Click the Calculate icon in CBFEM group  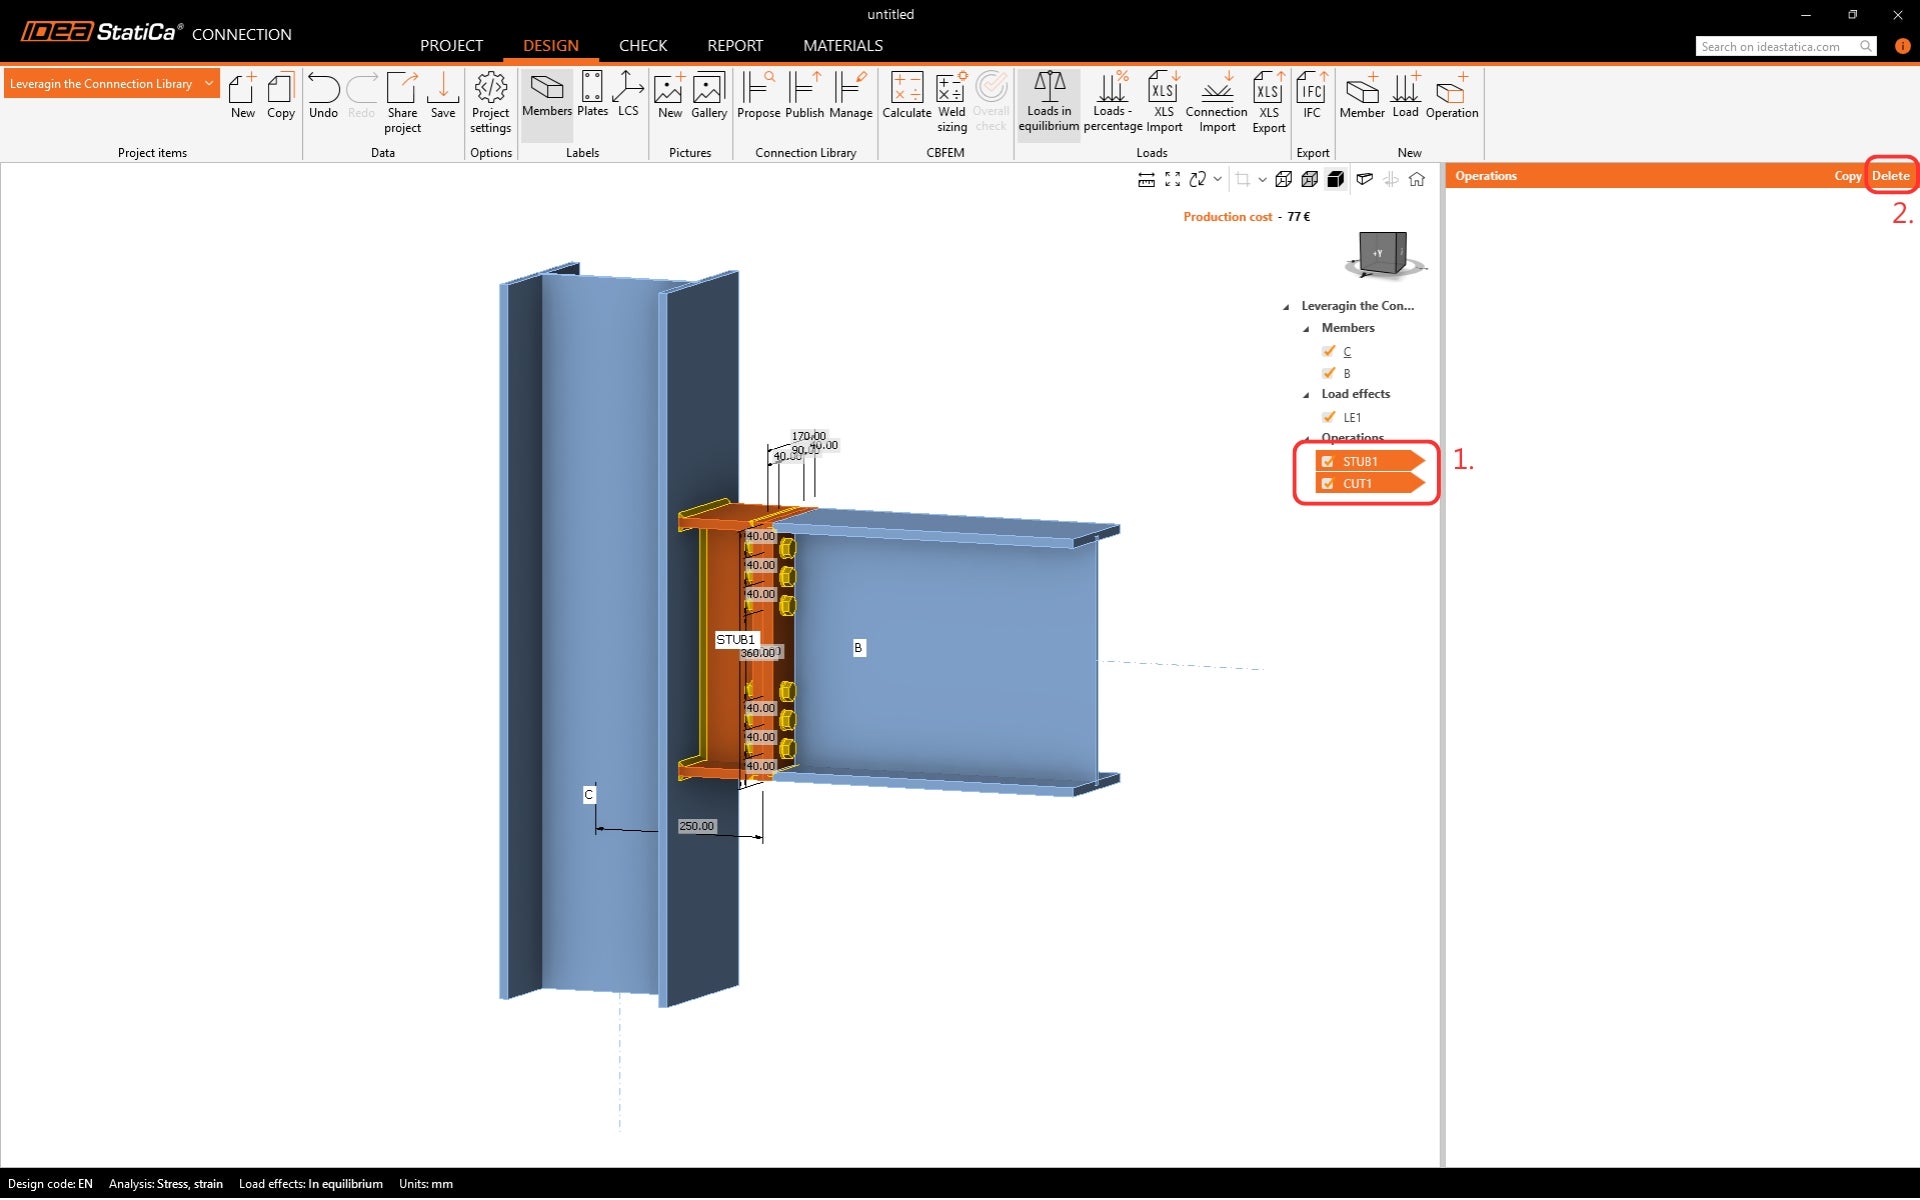tap(906, 96)
